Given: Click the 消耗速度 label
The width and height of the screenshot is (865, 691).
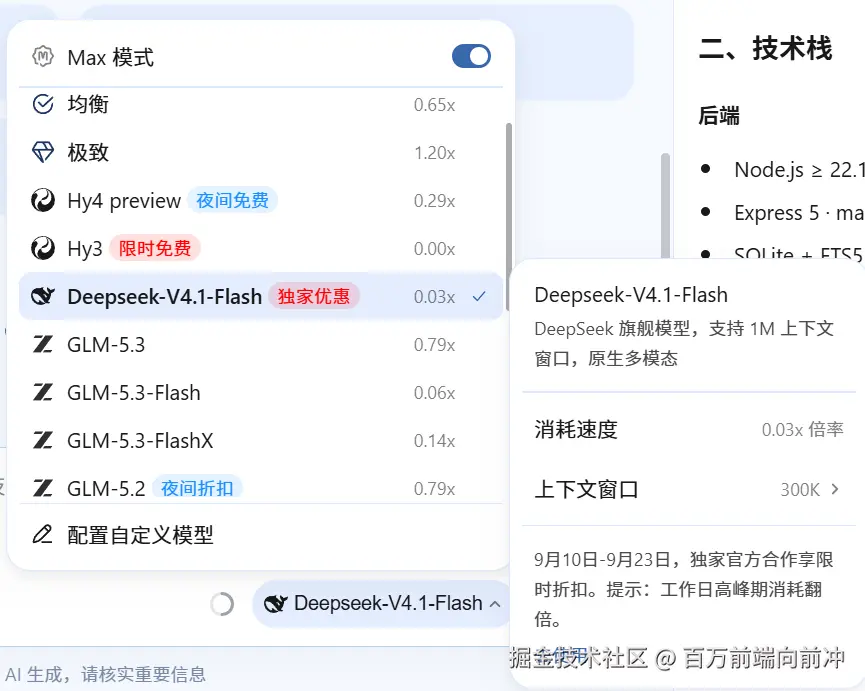Looking at the screenshot, I should click(x=575, y=429).
